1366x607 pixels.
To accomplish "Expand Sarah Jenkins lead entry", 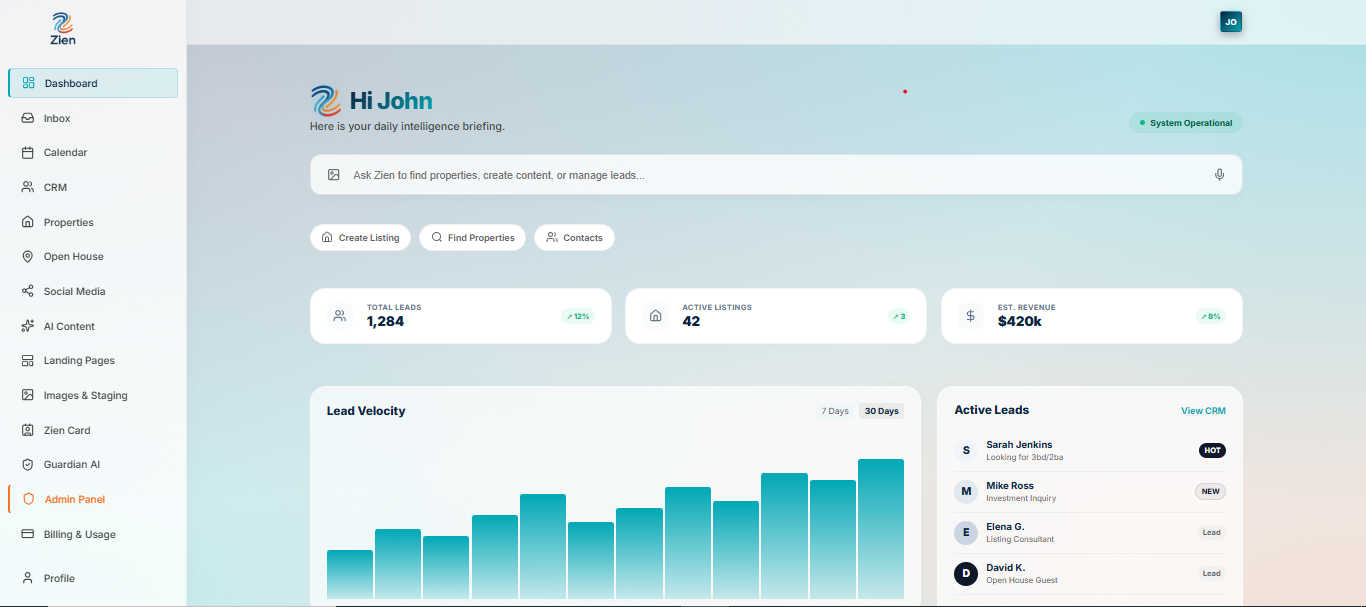I will pyautogui.click(x=1090, y=450).
